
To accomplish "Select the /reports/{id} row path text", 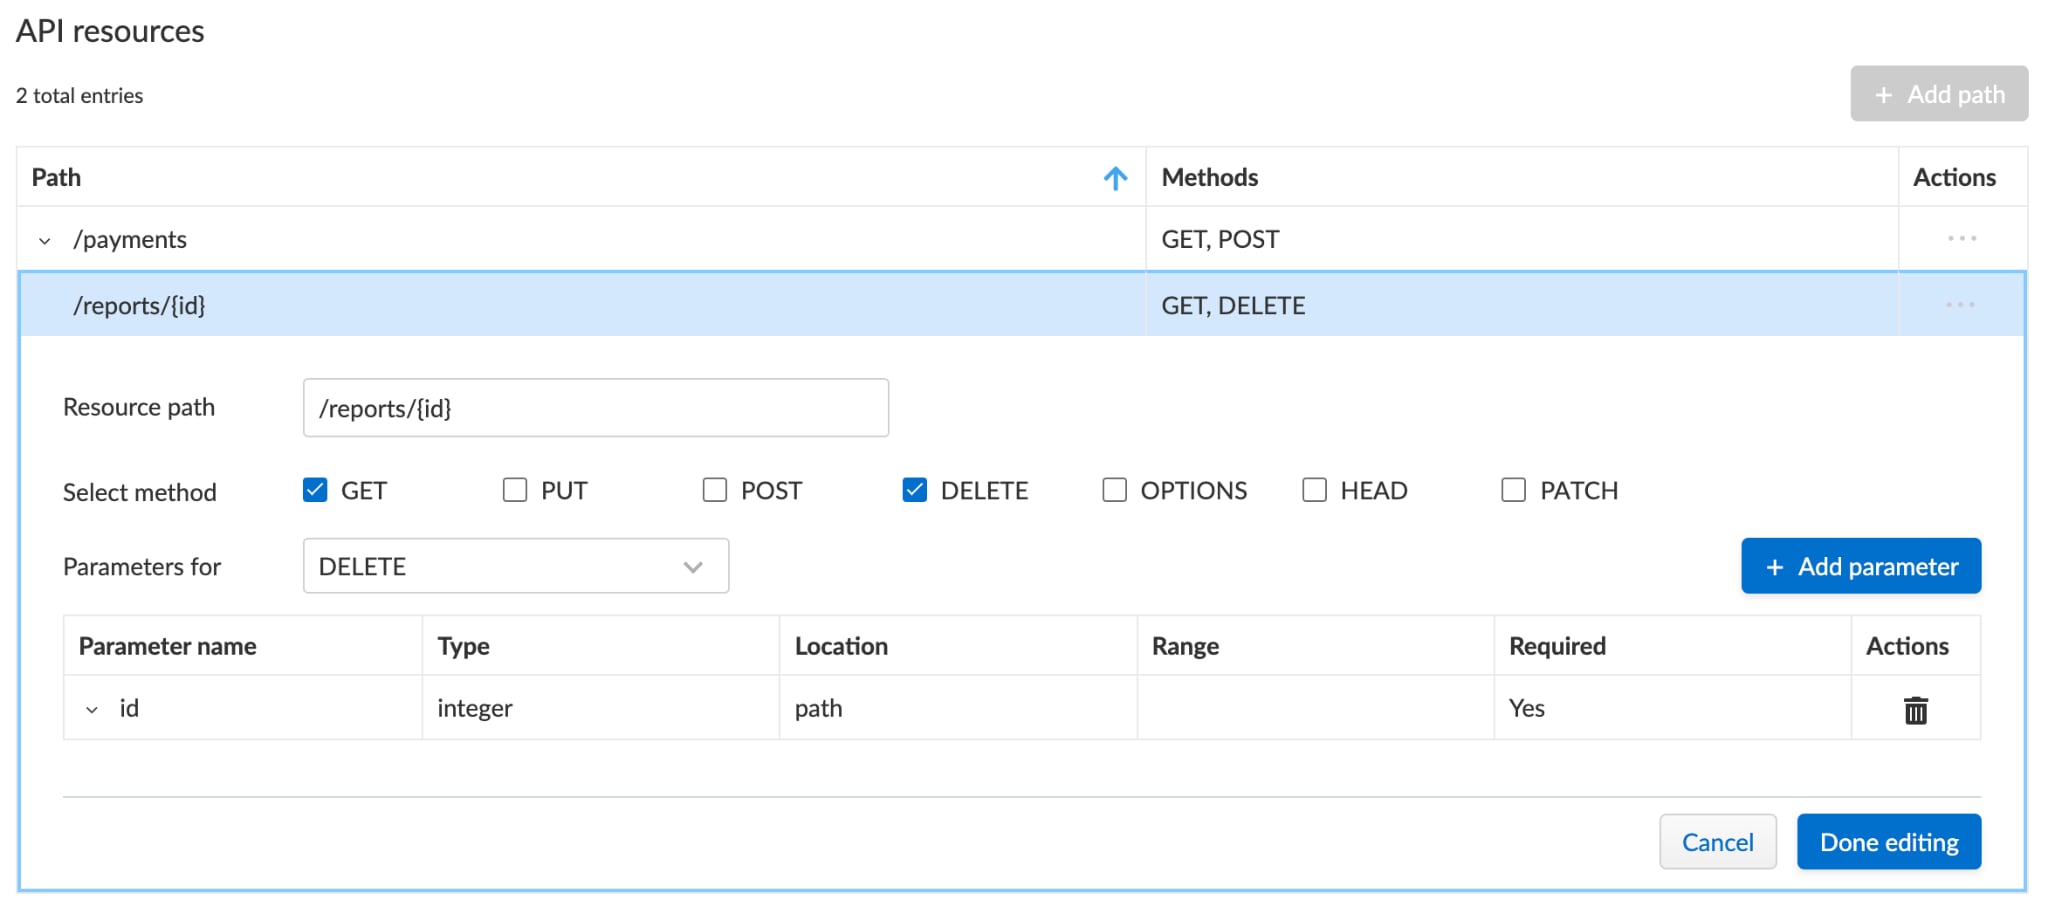I will [139, 305].
